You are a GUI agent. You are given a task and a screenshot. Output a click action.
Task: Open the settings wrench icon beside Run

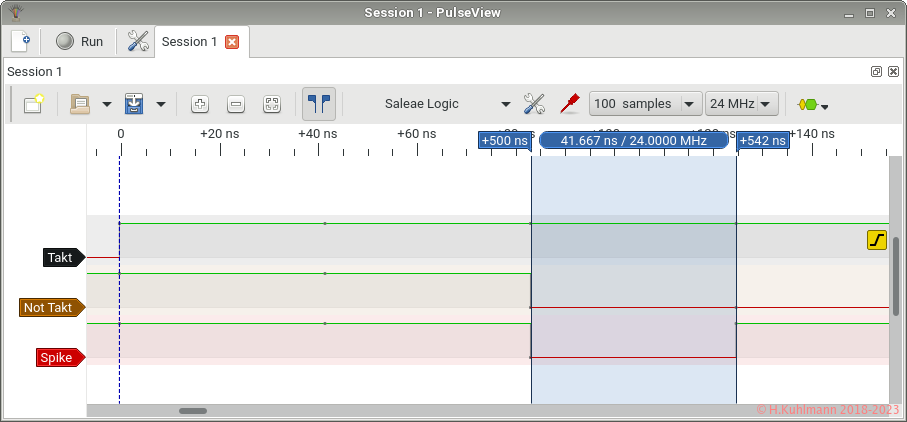tap(138, 42)
